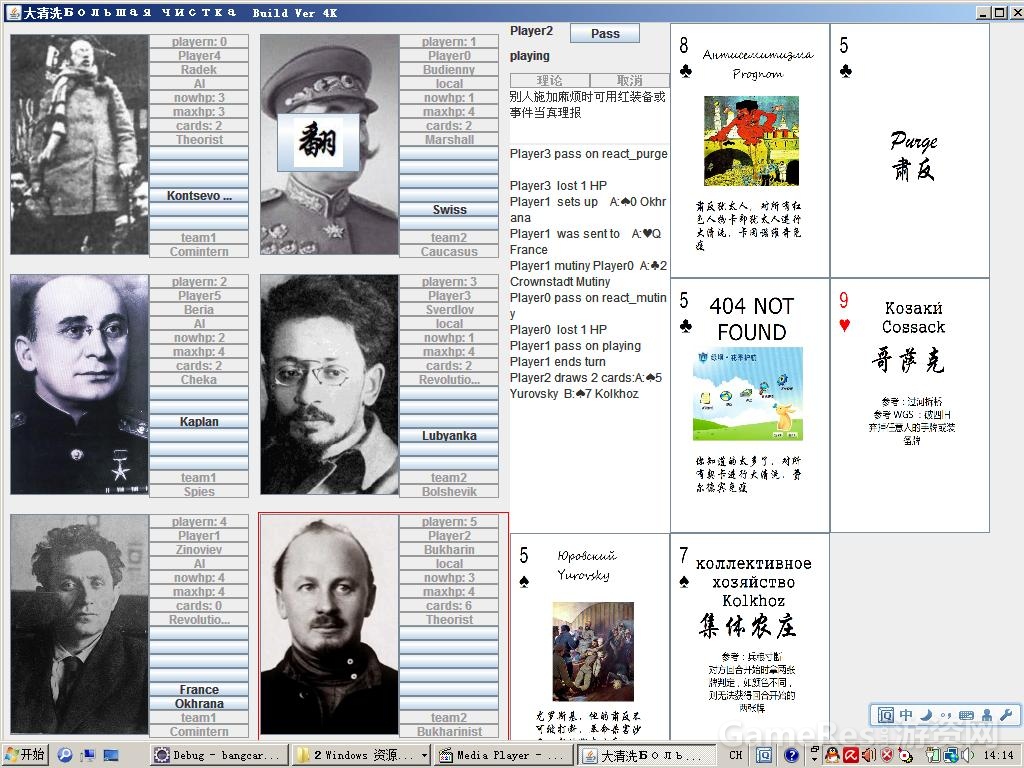Click the CH language indicator

tap(735, 755)
